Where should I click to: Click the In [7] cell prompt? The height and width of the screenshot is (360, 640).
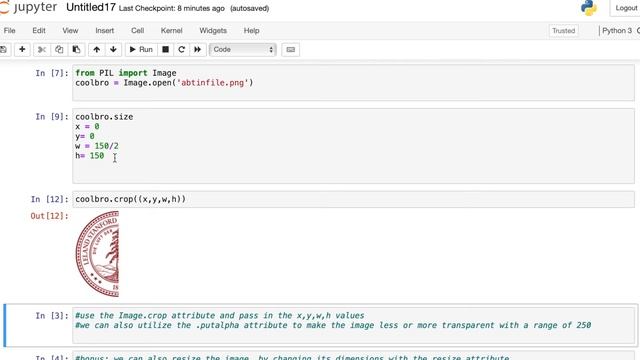click(x=52, y=73)
